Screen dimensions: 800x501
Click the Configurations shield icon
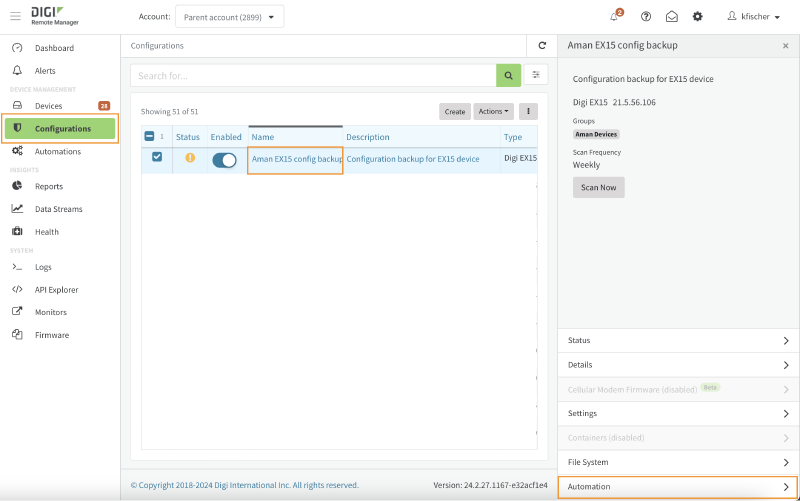[x=17, y=128]
